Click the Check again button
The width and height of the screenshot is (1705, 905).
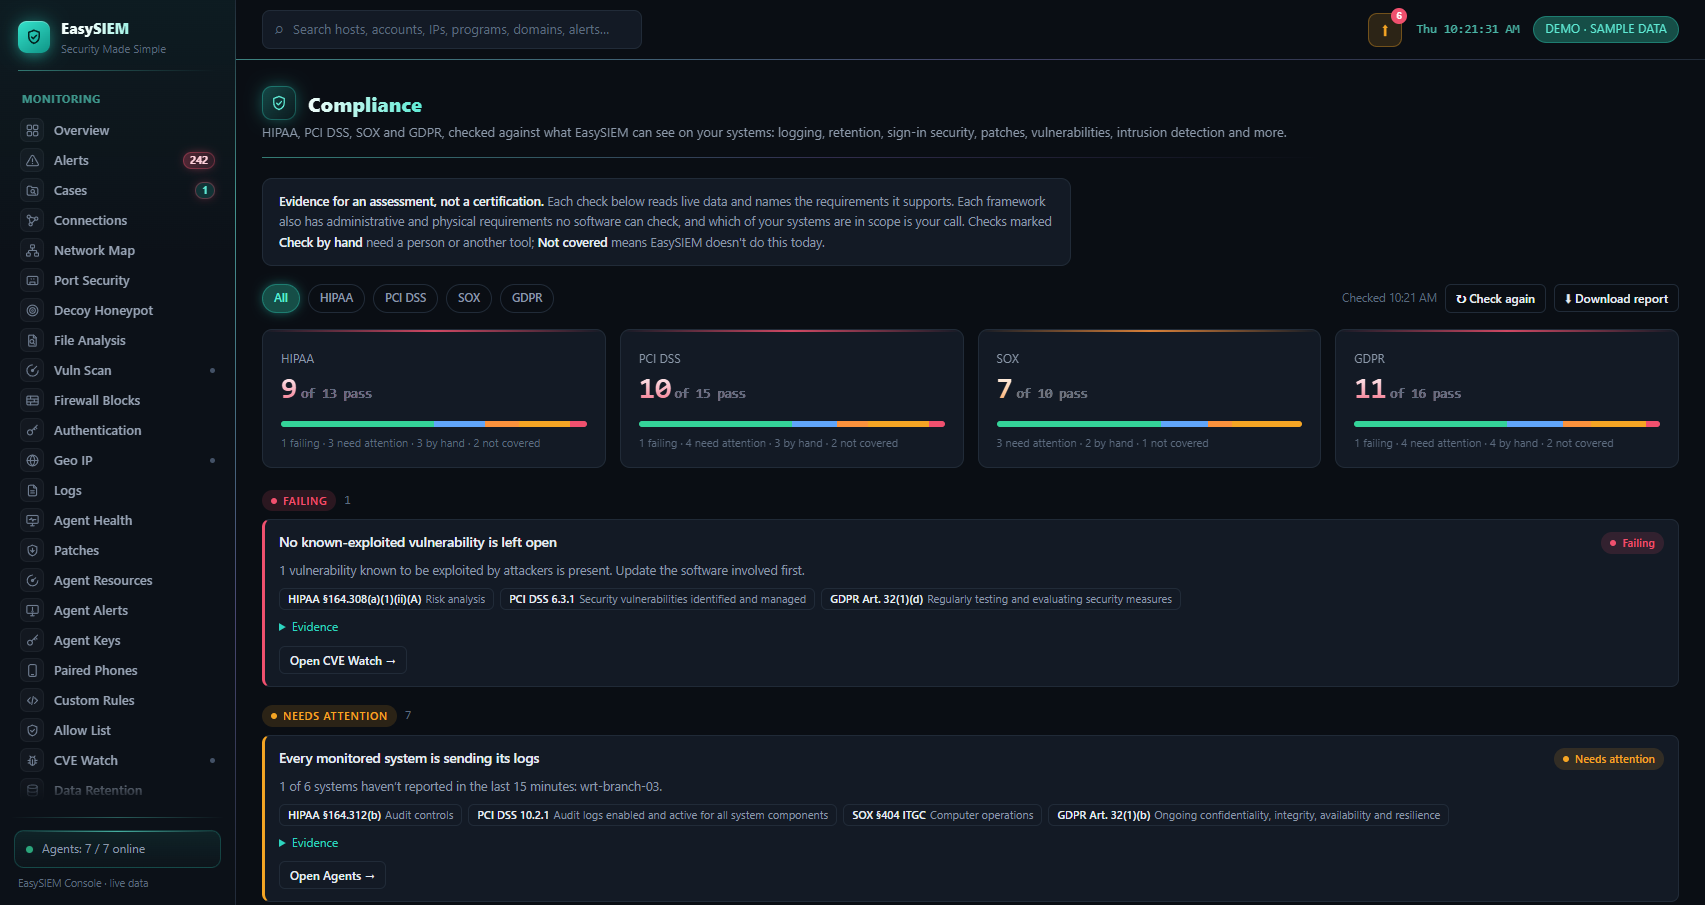coord(1495,299)
